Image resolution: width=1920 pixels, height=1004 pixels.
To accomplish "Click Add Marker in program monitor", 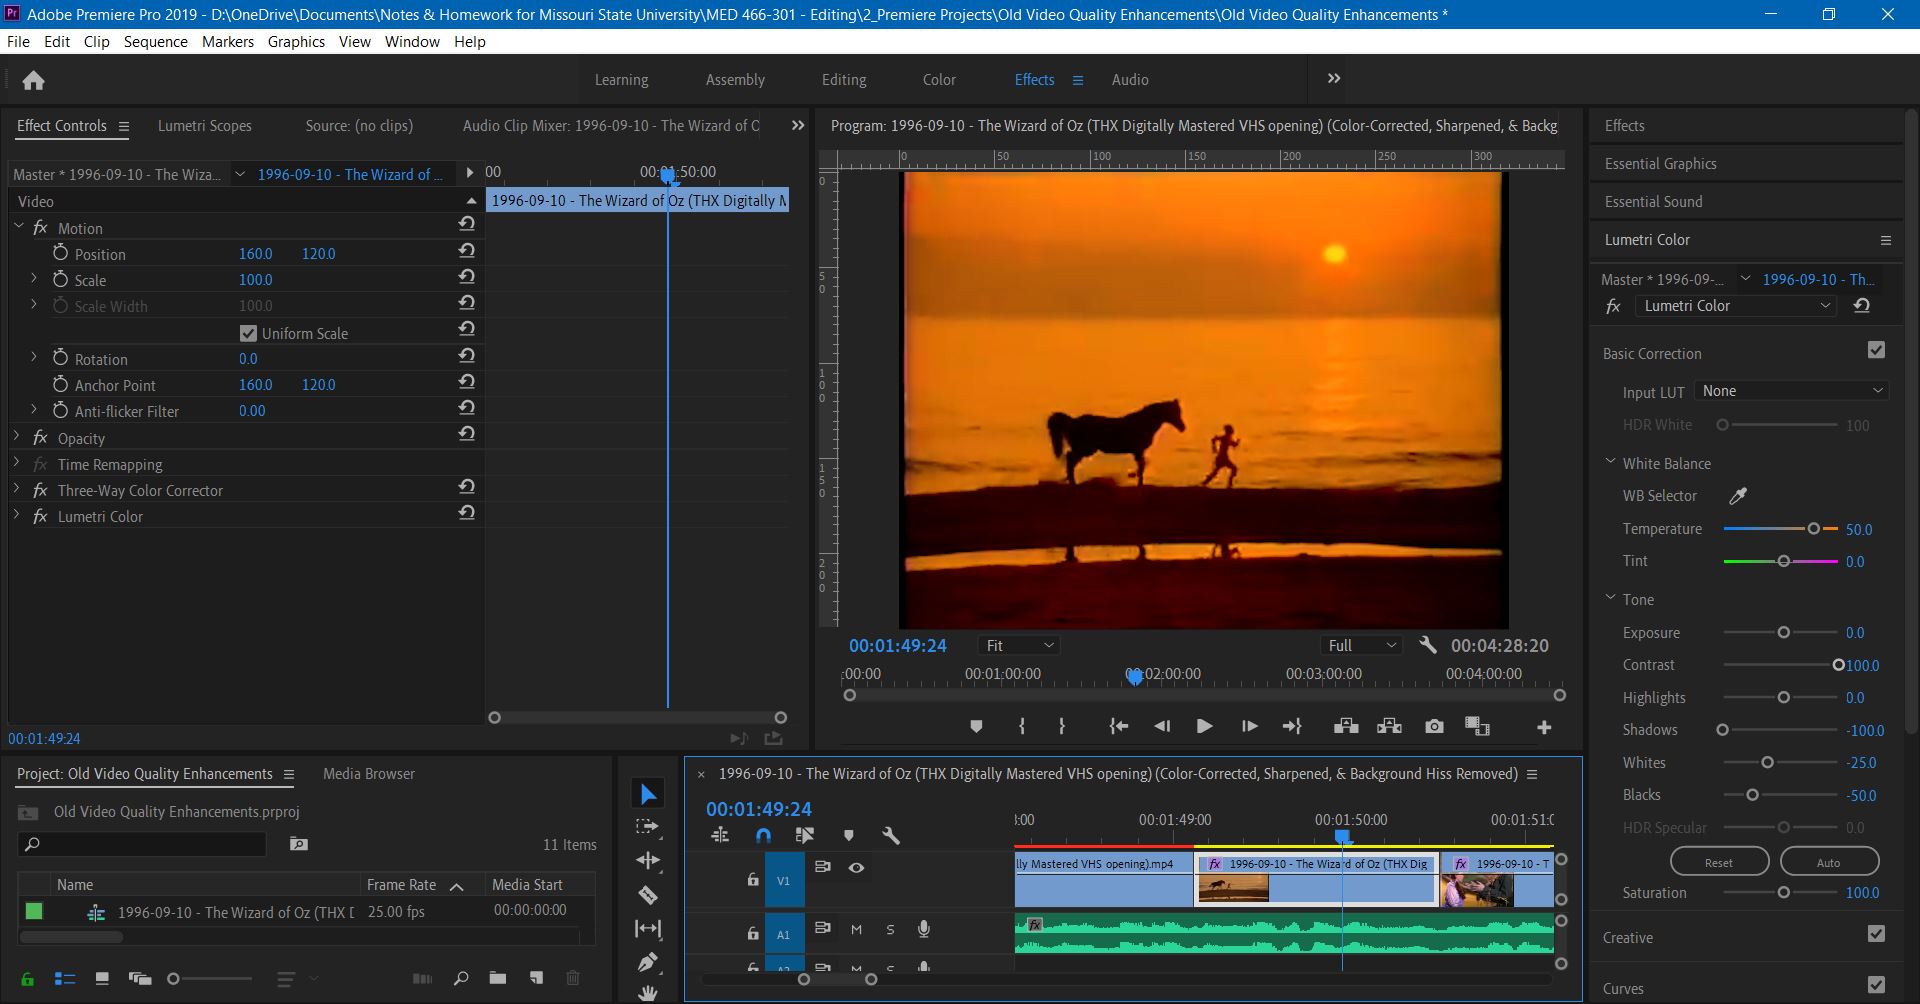I will coord(976,727).
